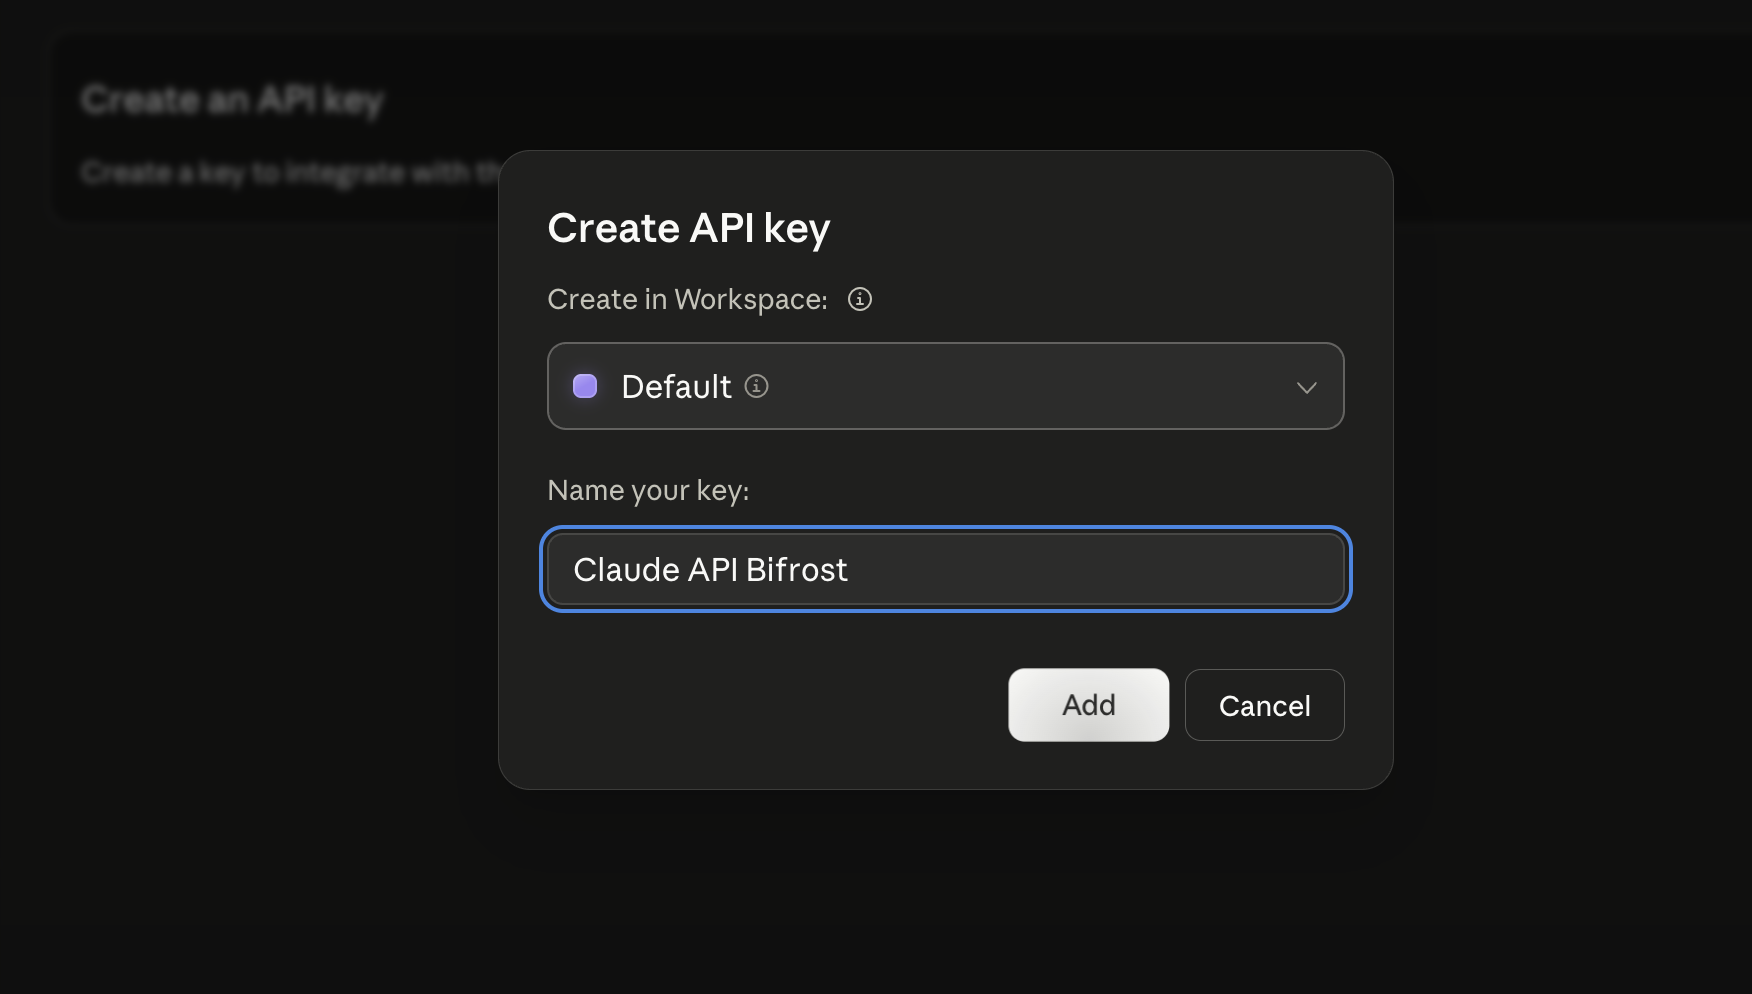
Task: Click the Cancel button
Action: (x=1264, y=705)
